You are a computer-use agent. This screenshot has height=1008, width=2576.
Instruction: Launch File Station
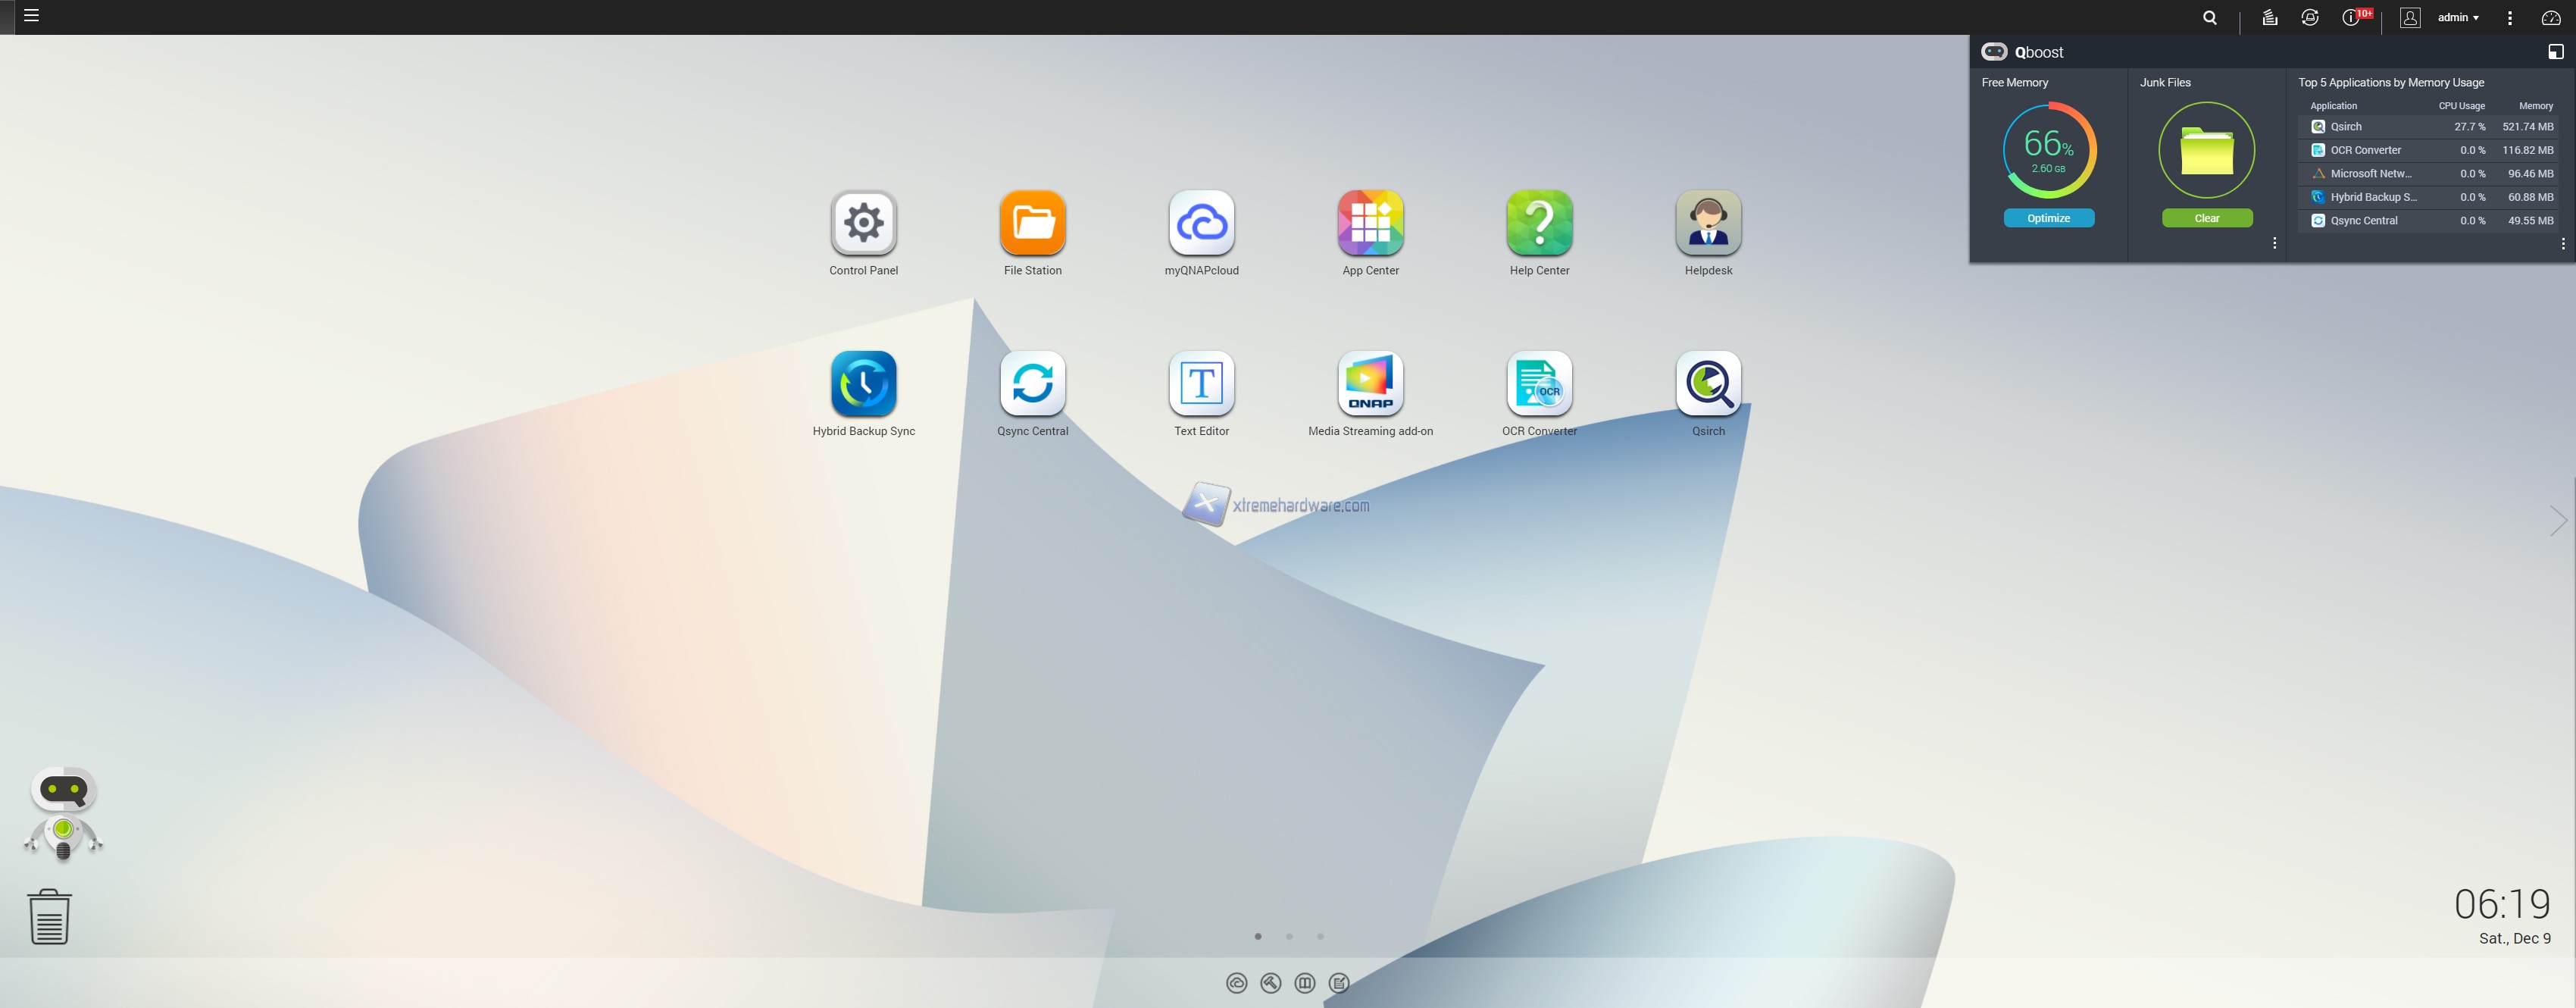tap(1032, 223)
